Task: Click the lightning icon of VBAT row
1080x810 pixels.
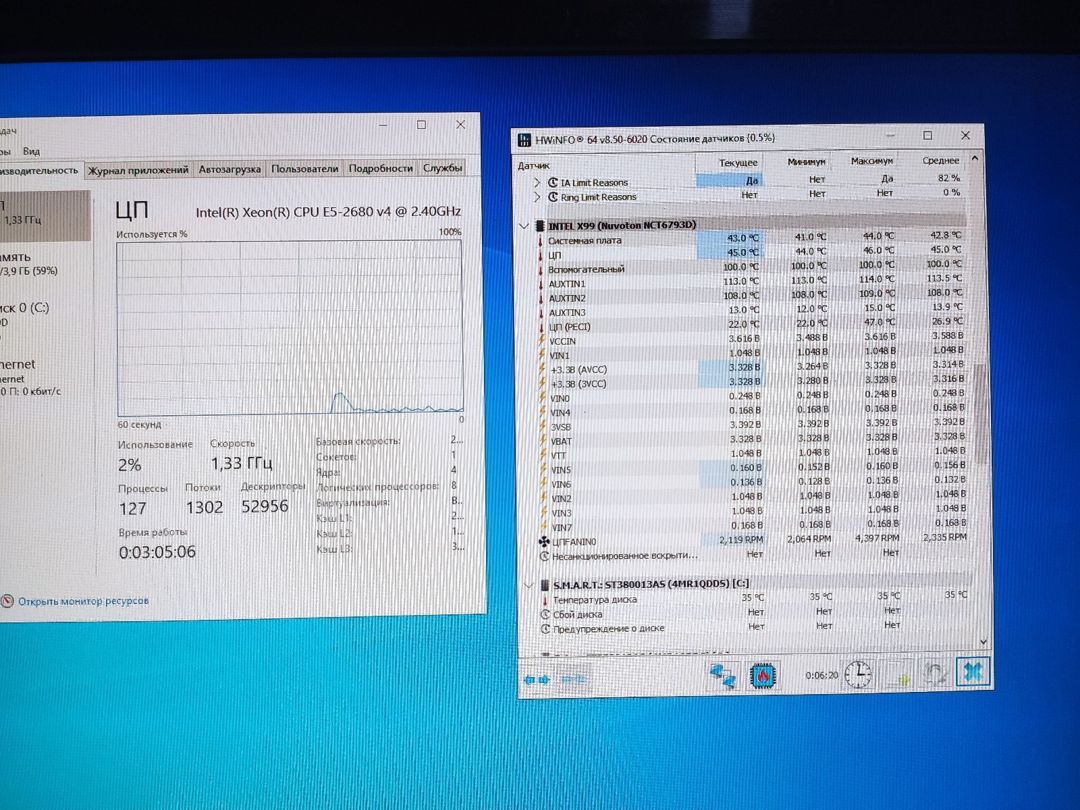Action: pos(543,441)
